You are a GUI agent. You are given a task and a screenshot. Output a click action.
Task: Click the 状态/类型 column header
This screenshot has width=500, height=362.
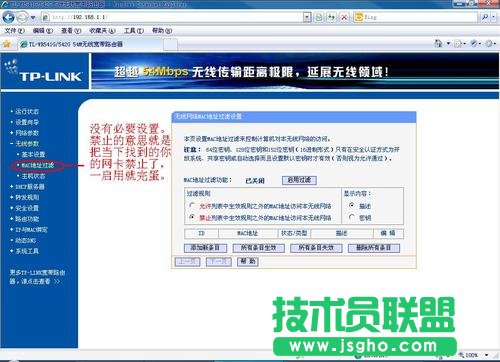click(294, 233)
